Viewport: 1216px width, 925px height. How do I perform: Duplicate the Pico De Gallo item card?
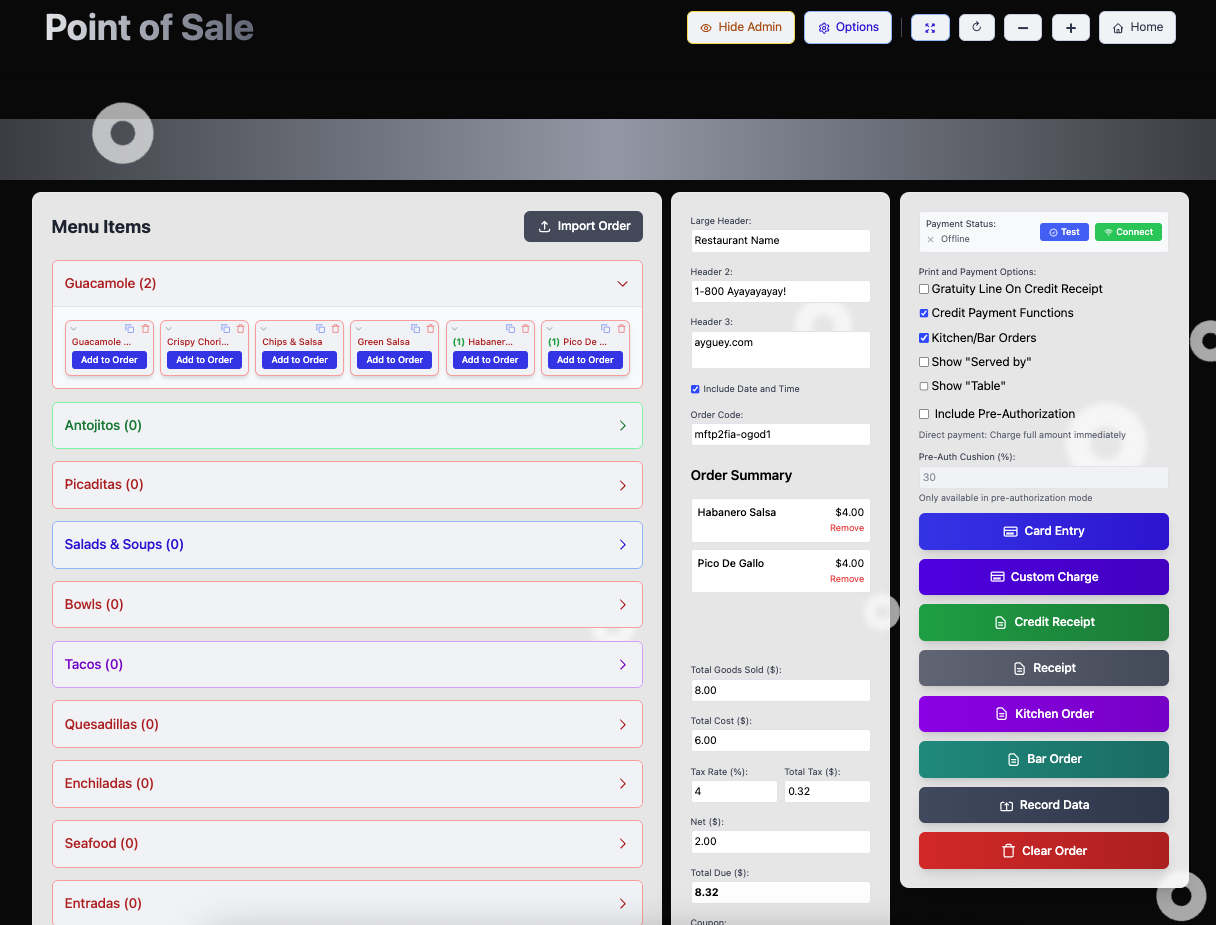click(x=606, y=328)
